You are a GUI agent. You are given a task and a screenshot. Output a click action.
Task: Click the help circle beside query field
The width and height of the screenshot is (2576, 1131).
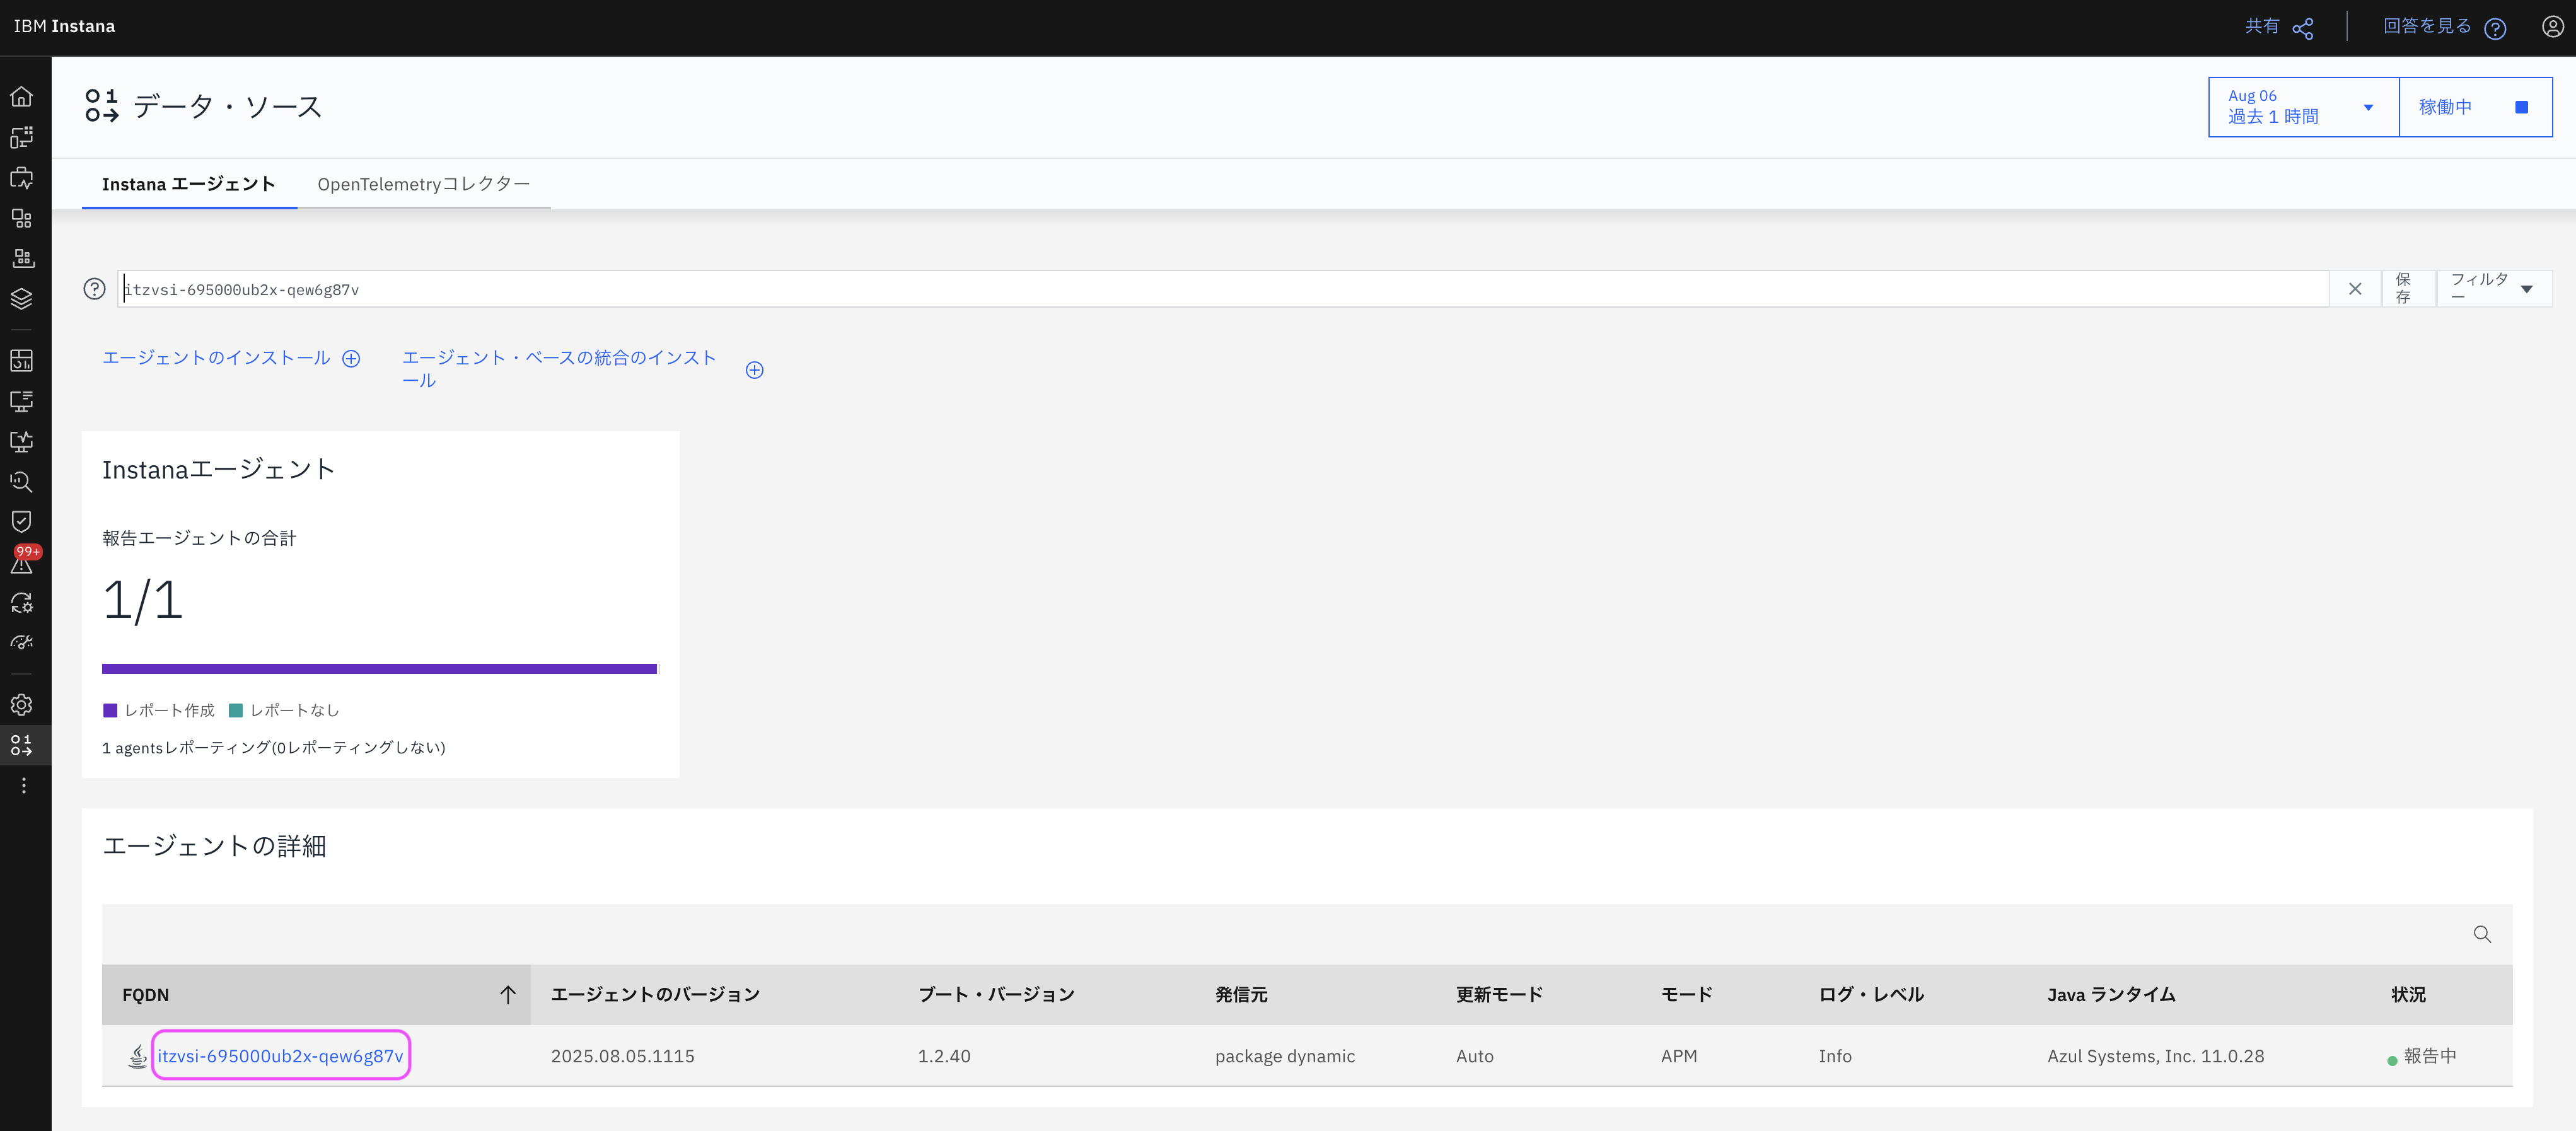click(94, 289)
